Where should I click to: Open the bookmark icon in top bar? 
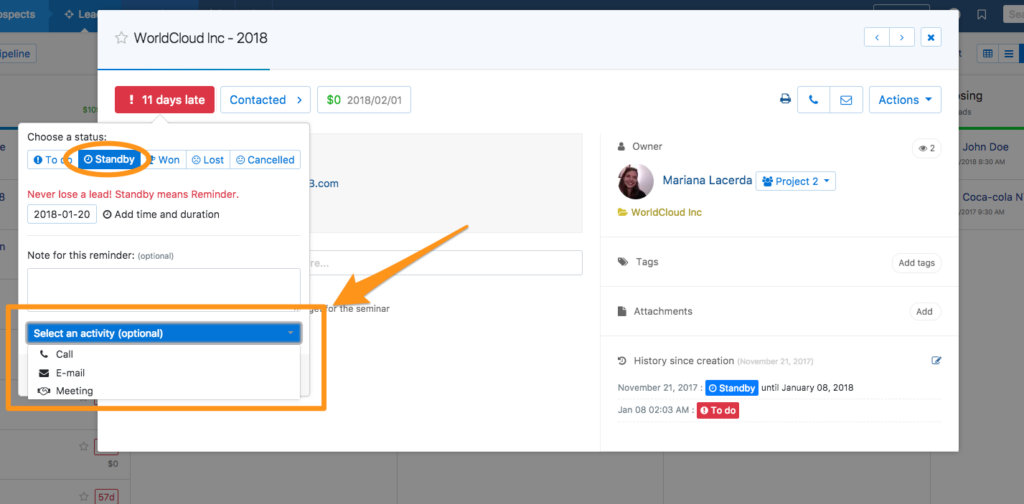pos(982,14)
